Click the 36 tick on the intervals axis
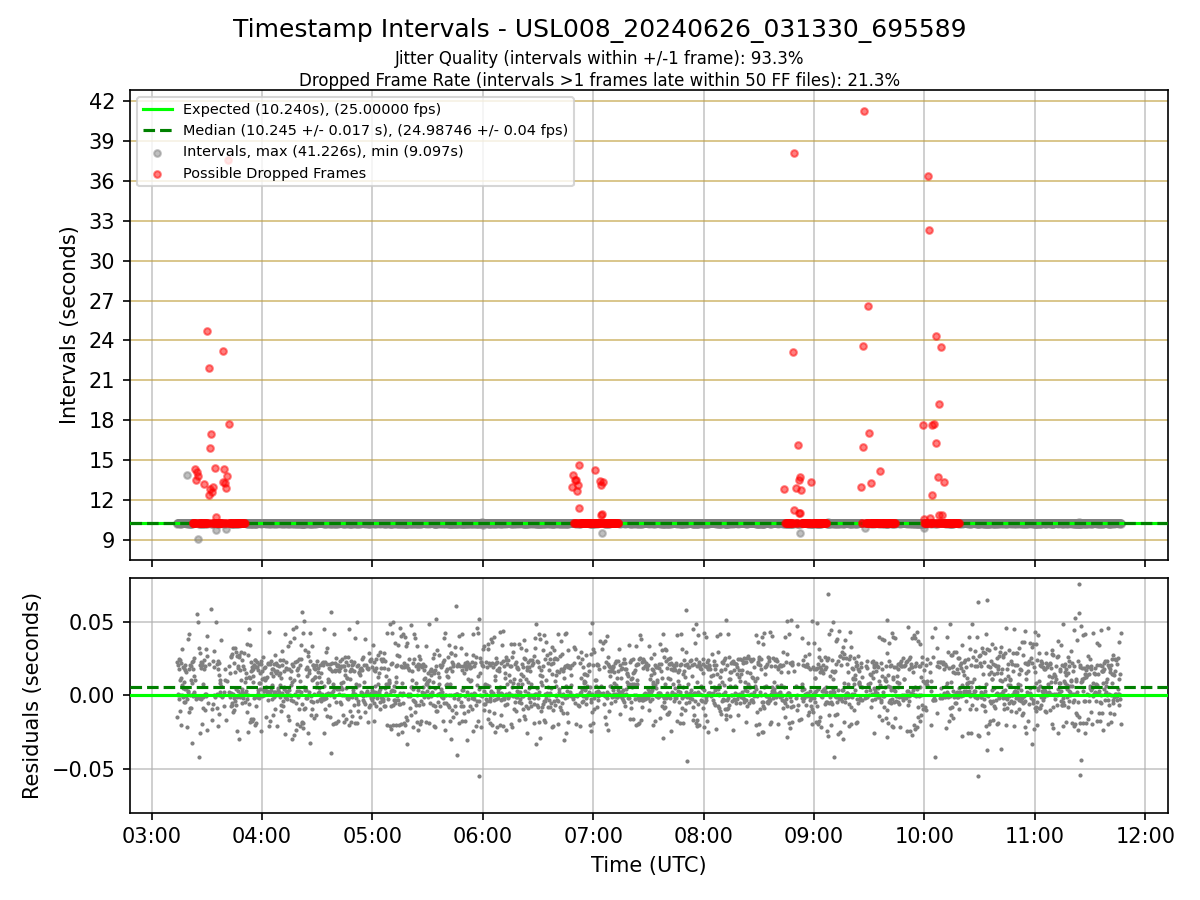 (x=102, y=181)
